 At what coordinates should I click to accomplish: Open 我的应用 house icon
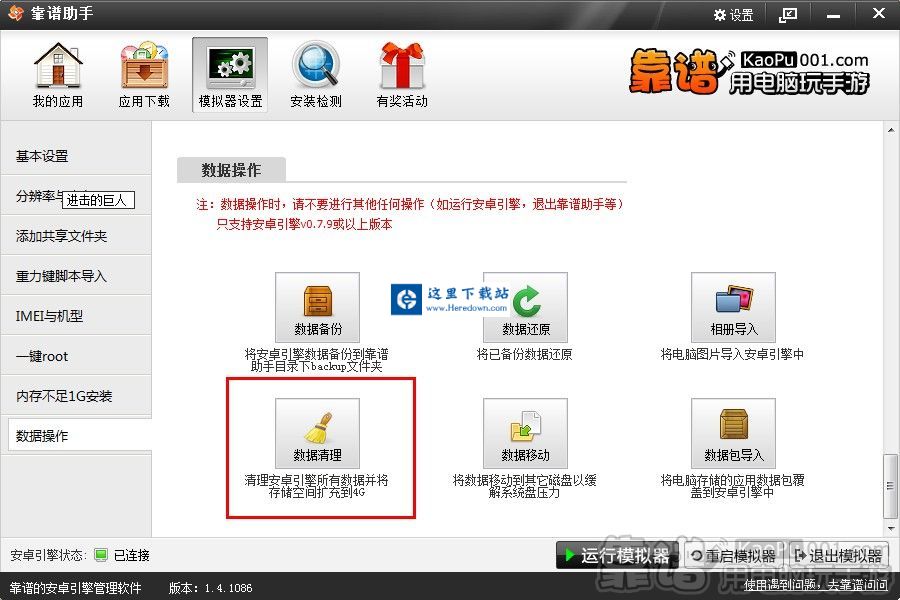57,75
